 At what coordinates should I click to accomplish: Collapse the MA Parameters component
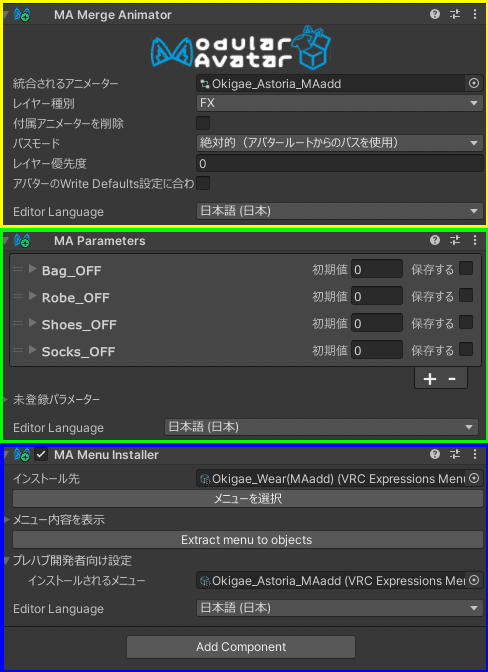pyautogui.click(x=6, y=240)
